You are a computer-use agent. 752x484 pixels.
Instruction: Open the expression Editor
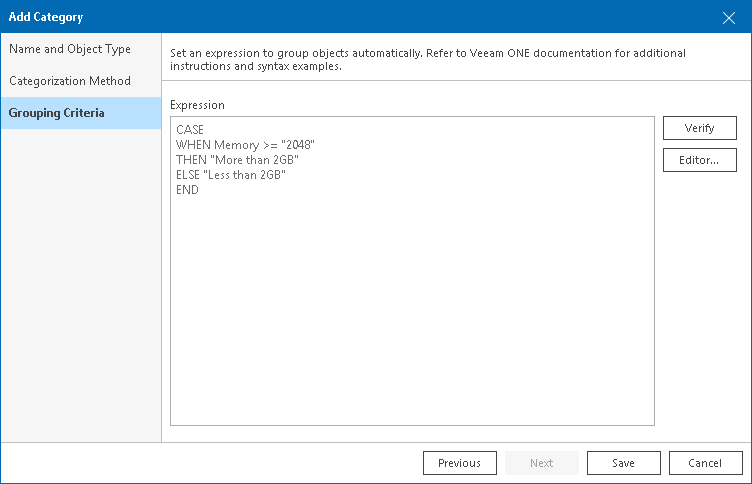[700, 160]
